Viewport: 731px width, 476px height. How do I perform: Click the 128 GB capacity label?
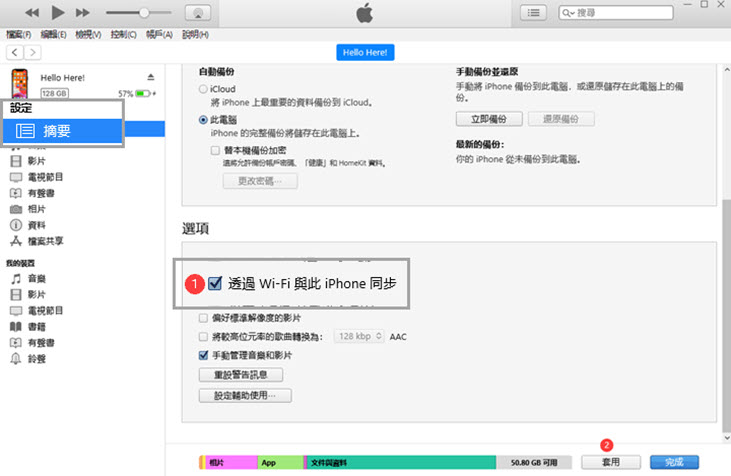55,93
